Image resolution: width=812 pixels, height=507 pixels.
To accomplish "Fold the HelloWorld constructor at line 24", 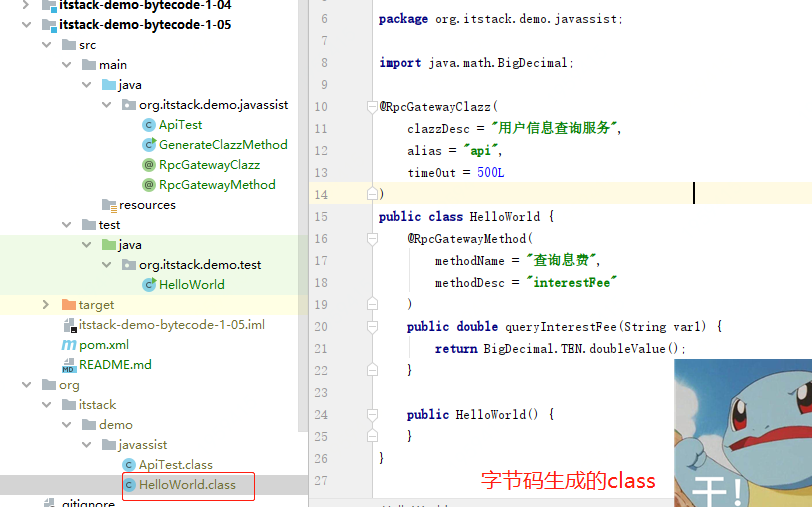I will coord(372,415).
